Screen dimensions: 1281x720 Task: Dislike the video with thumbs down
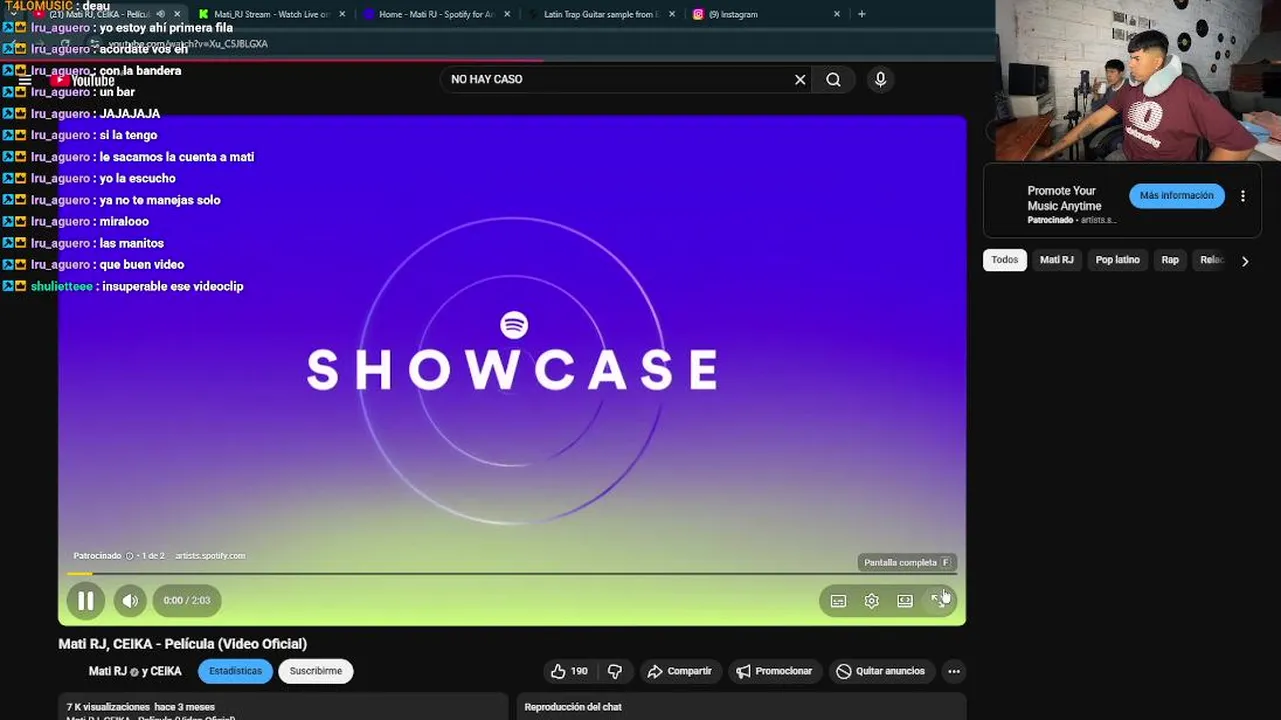click(615, 671)
